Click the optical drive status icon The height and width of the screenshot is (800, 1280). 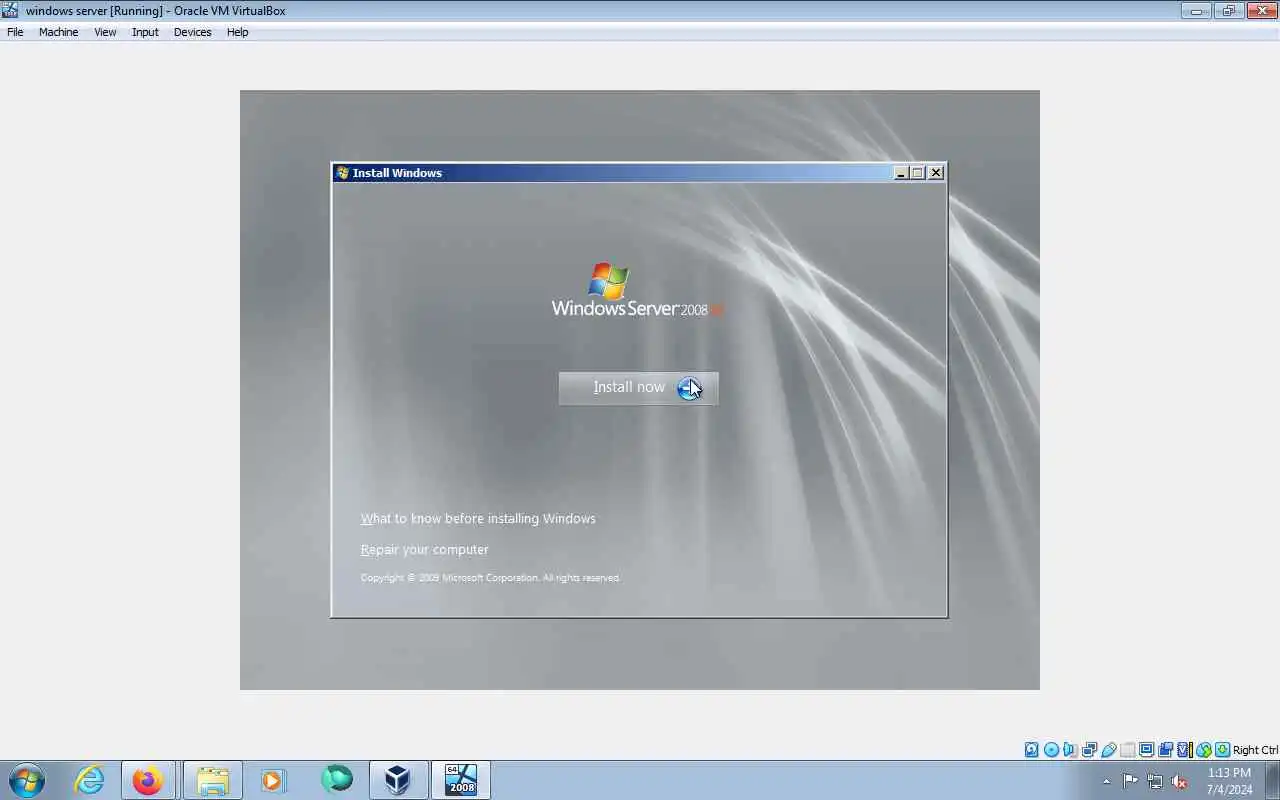(1051, 750)
